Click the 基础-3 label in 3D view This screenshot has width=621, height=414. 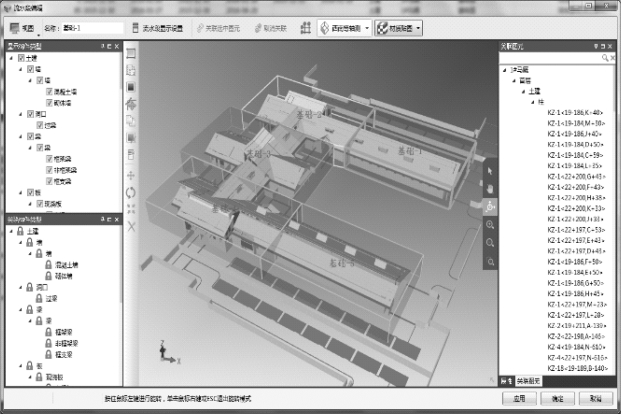coord(259,153)
